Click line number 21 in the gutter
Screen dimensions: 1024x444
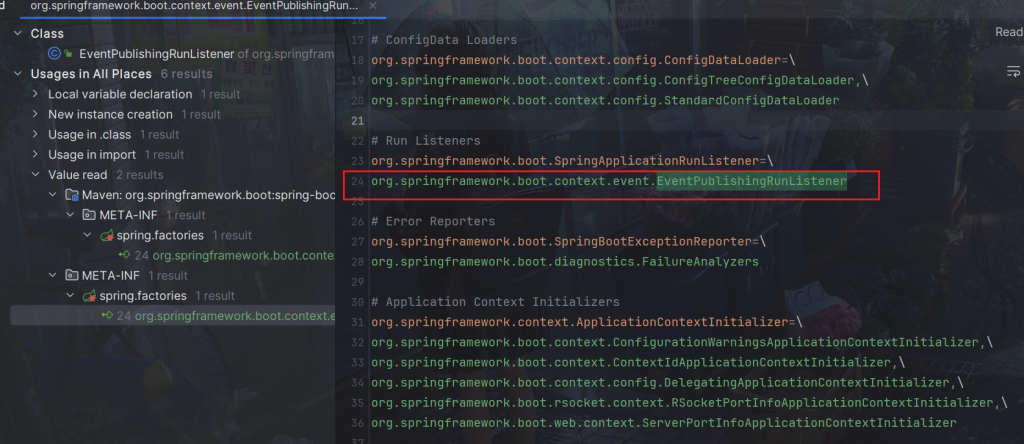pyautogui.click(x=355, y=120)
